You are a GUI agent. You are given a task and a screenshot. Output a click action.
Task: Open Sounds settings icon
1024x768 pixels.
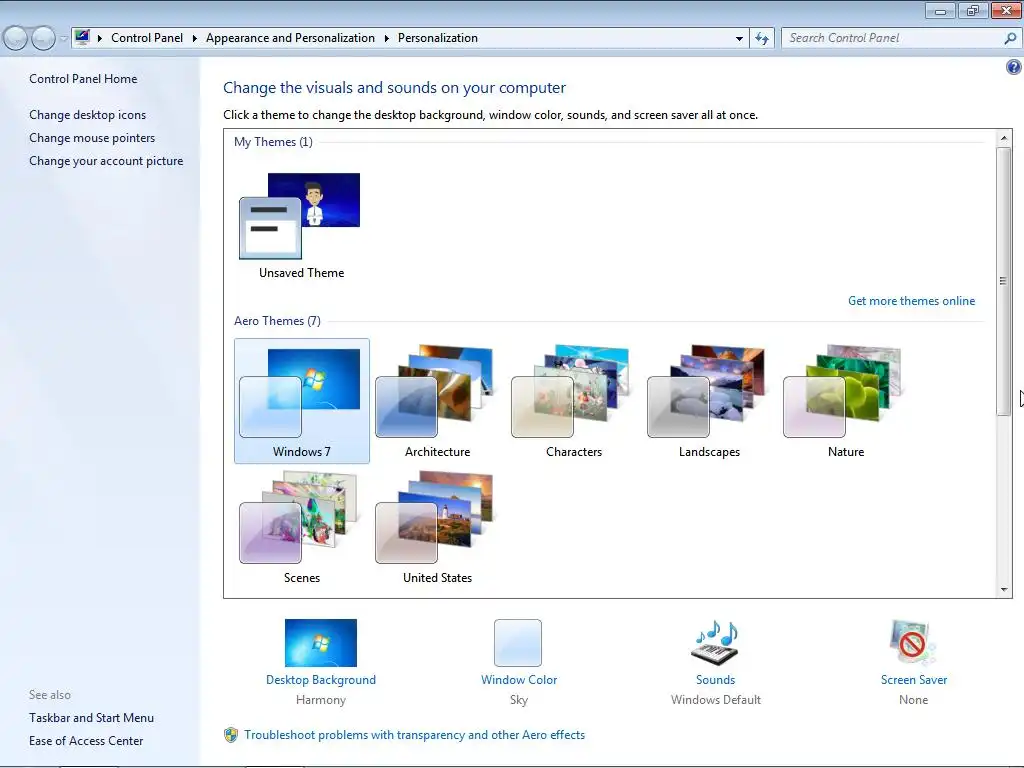point(715,643)
